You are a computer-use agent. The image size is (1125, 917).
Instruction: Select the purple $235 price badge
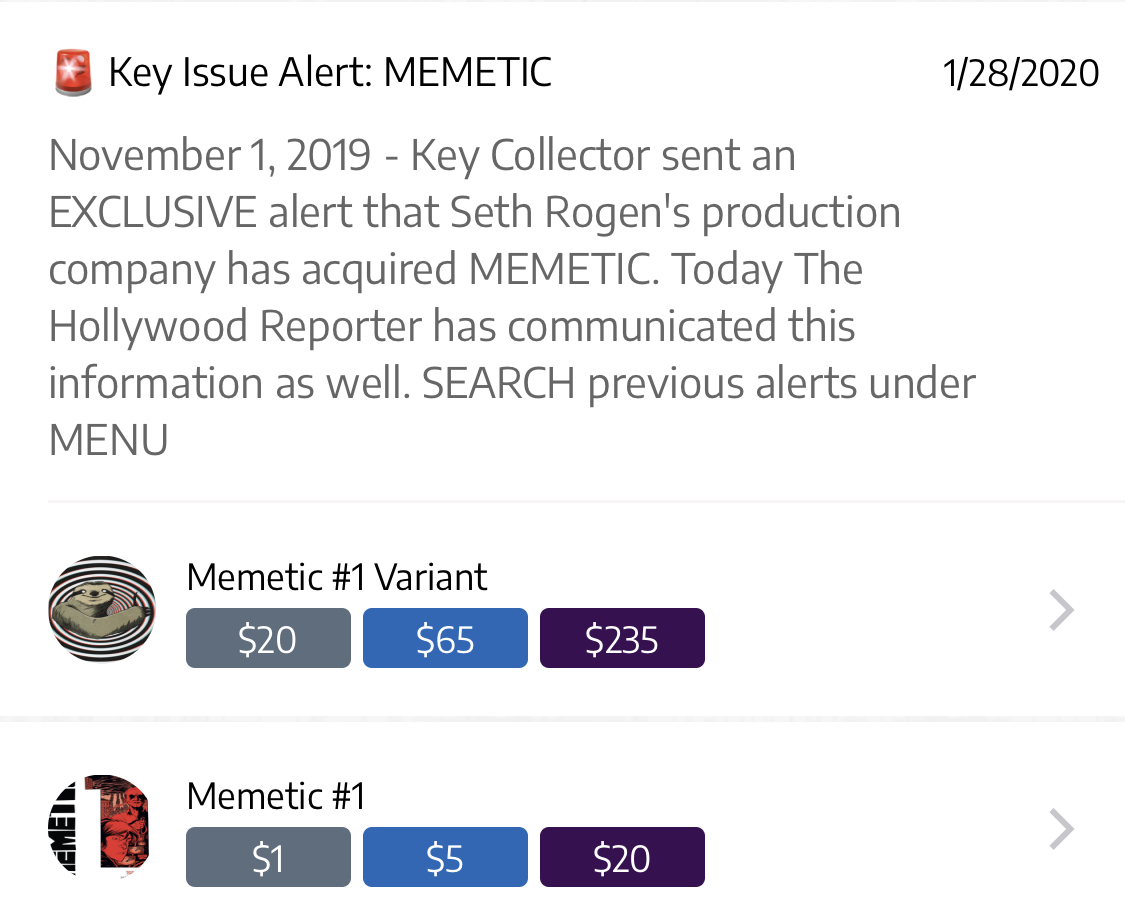[622, 639]
